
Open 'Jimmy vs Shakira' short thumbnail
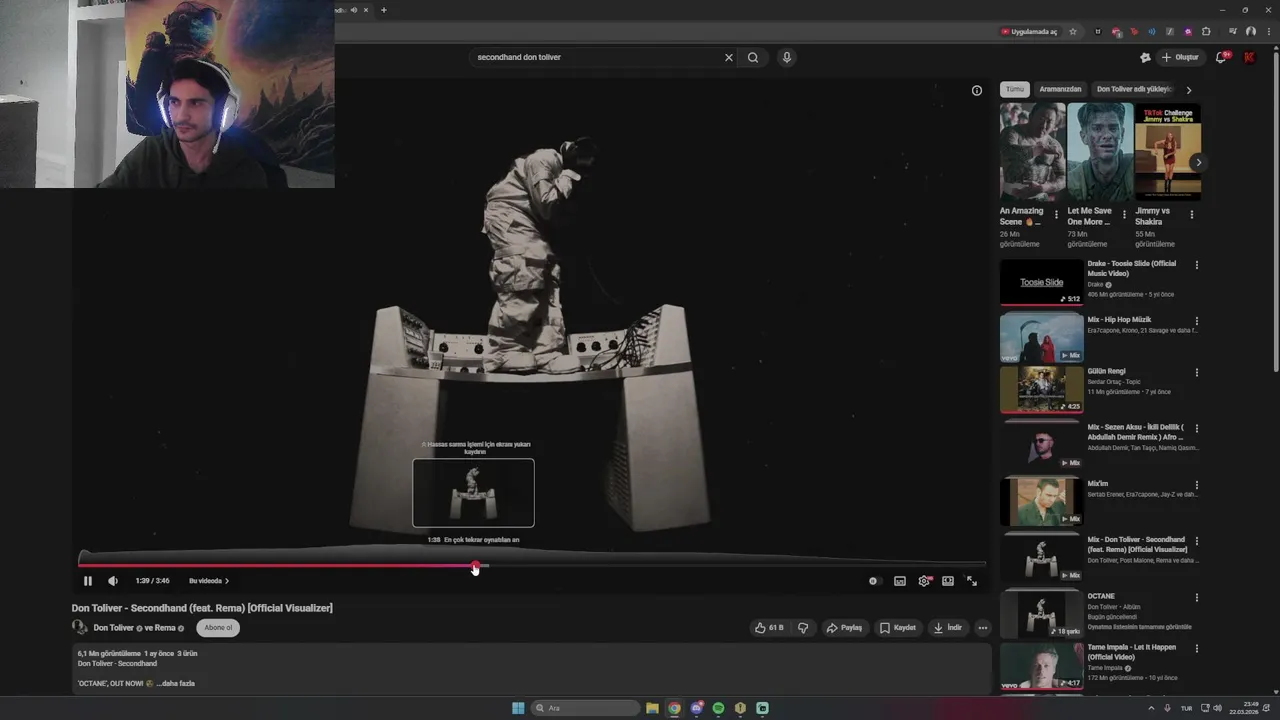point(1168,152)
